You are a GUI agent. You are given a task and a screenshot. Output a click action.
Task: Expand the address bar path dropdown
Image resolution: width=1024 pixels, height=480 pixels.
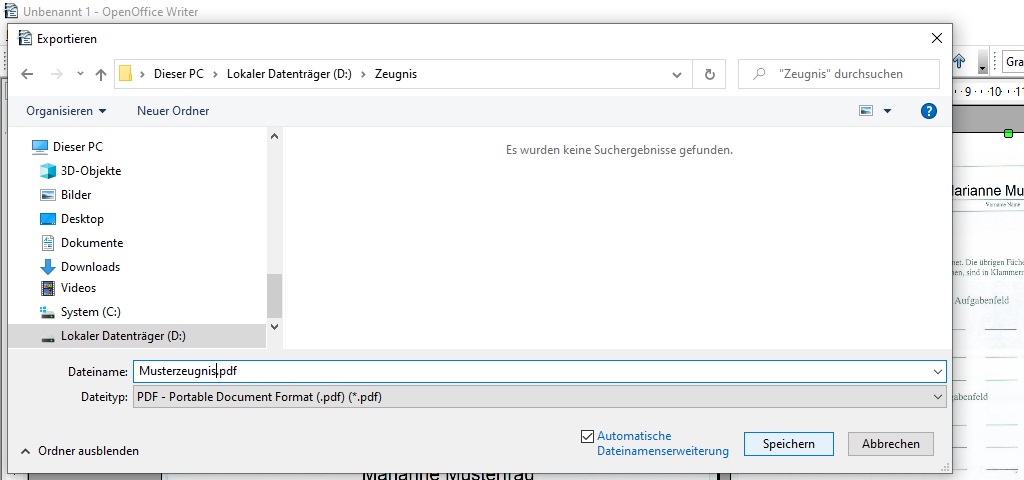(677, 74)
